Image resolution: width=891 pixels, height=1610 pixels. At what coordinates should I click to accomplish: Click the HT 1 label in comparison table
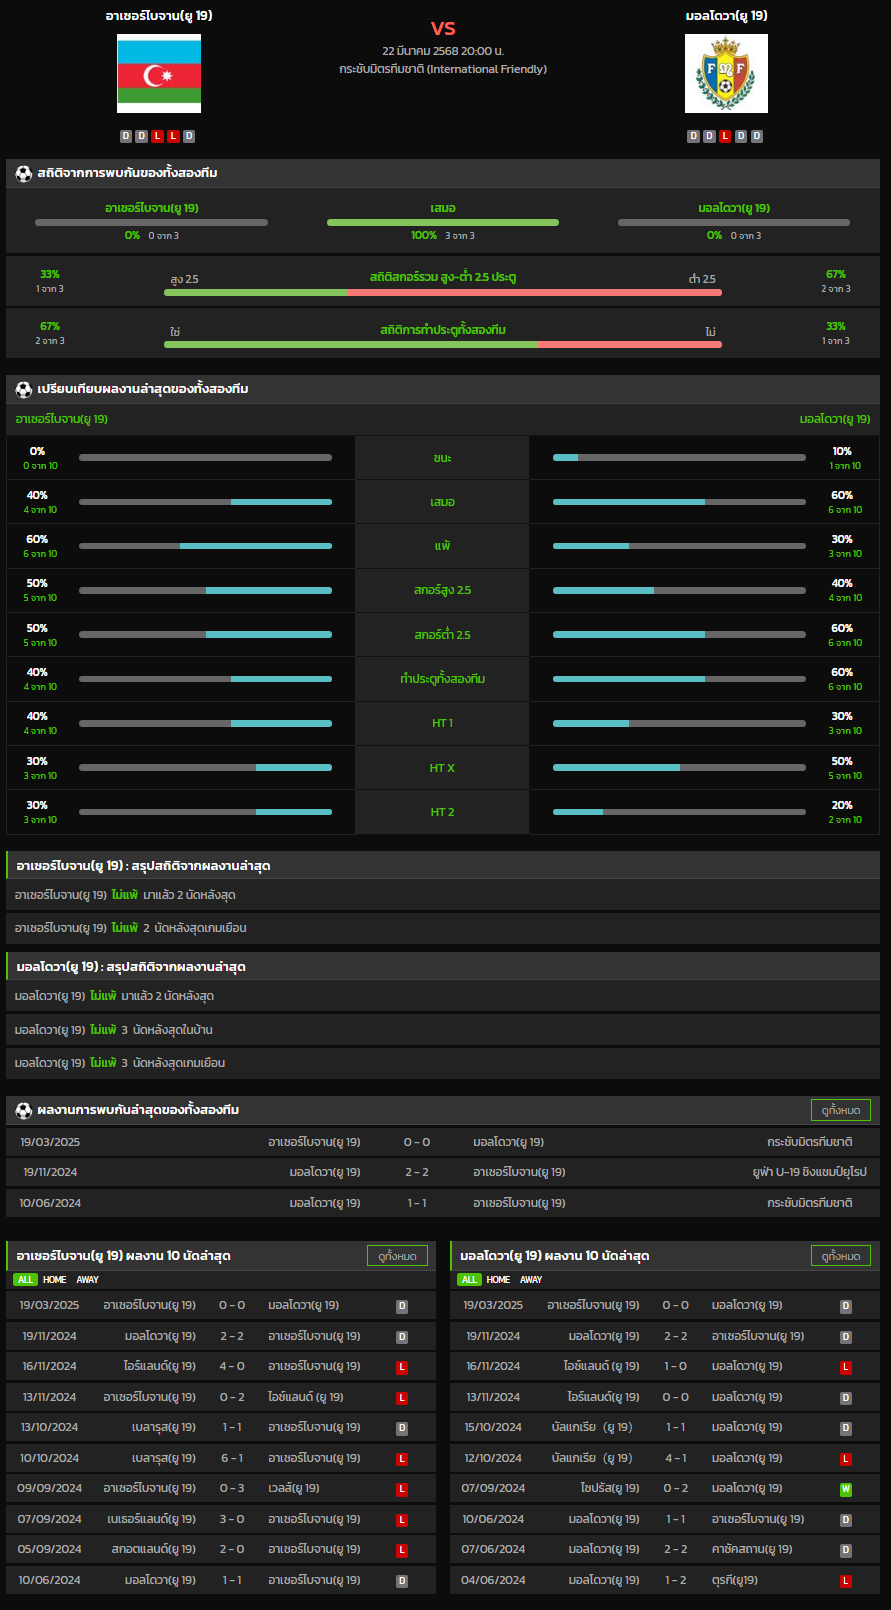pos(442,723)
